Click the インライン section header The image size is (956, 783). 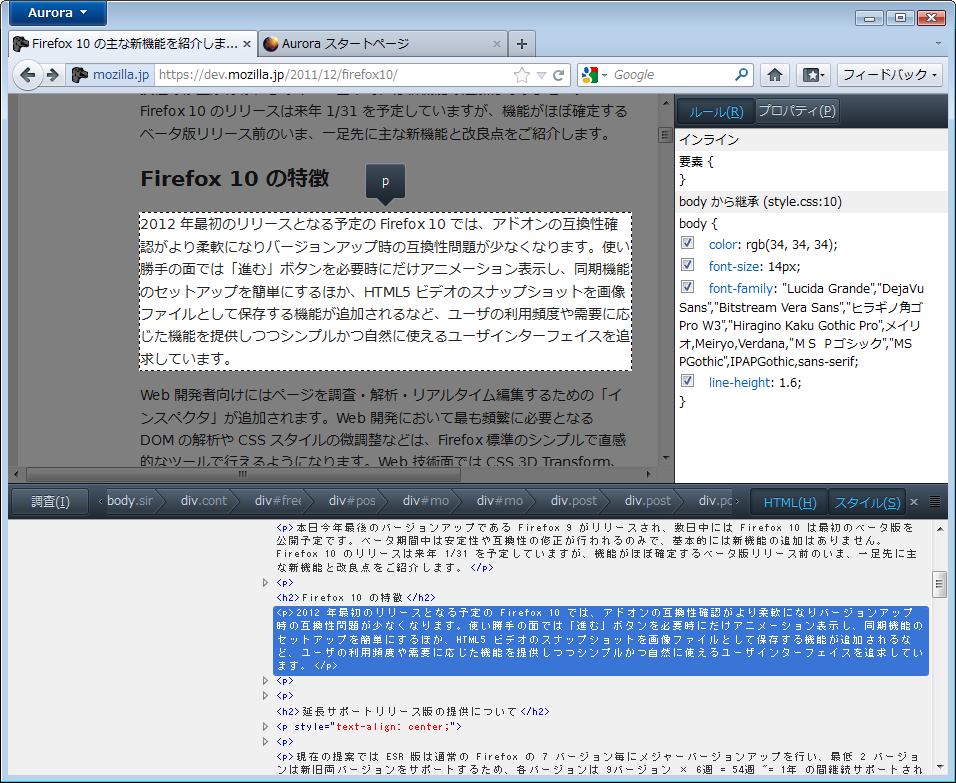pos(812,140)
